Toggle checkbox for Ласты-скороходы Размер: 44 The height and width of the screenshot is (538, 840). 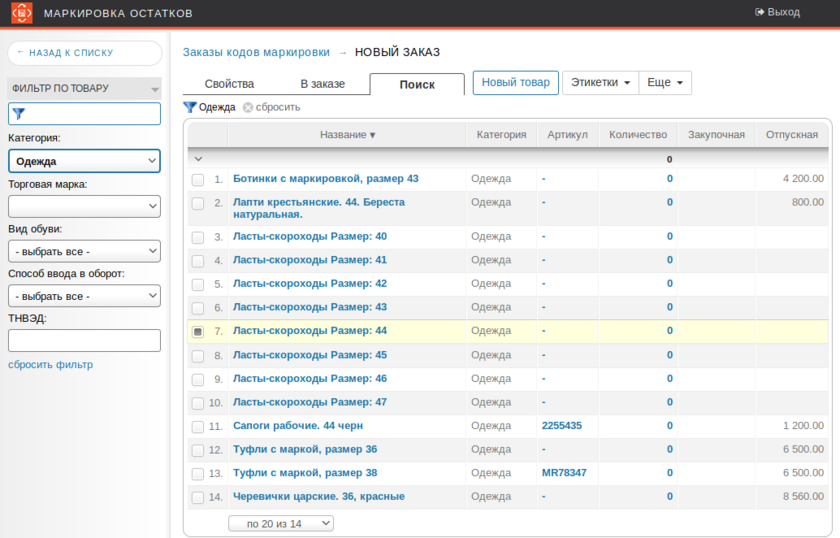tap(198, 331)
